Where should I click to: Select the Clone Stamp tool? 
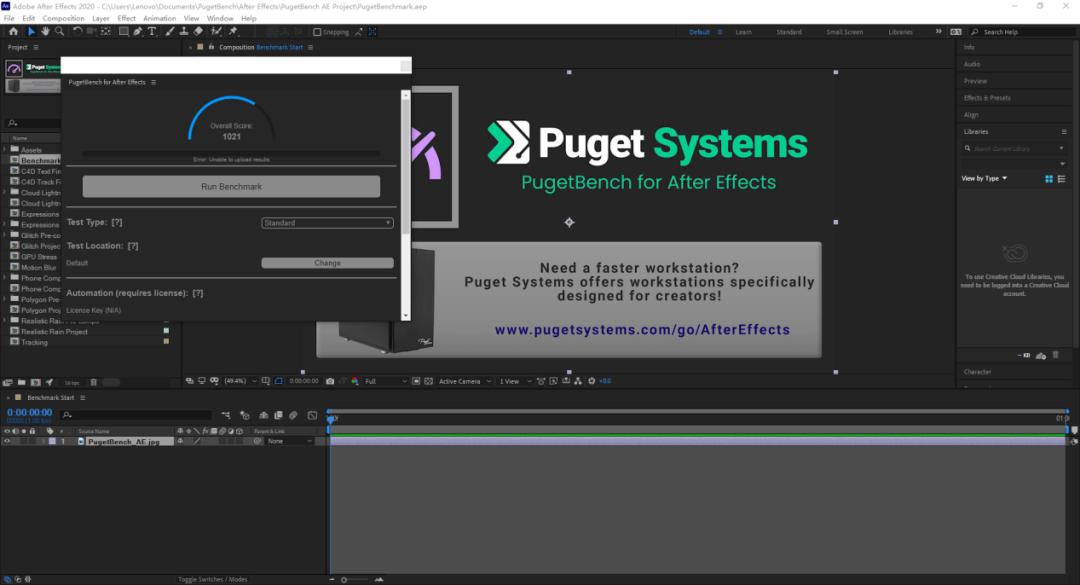tap(184, 32)
